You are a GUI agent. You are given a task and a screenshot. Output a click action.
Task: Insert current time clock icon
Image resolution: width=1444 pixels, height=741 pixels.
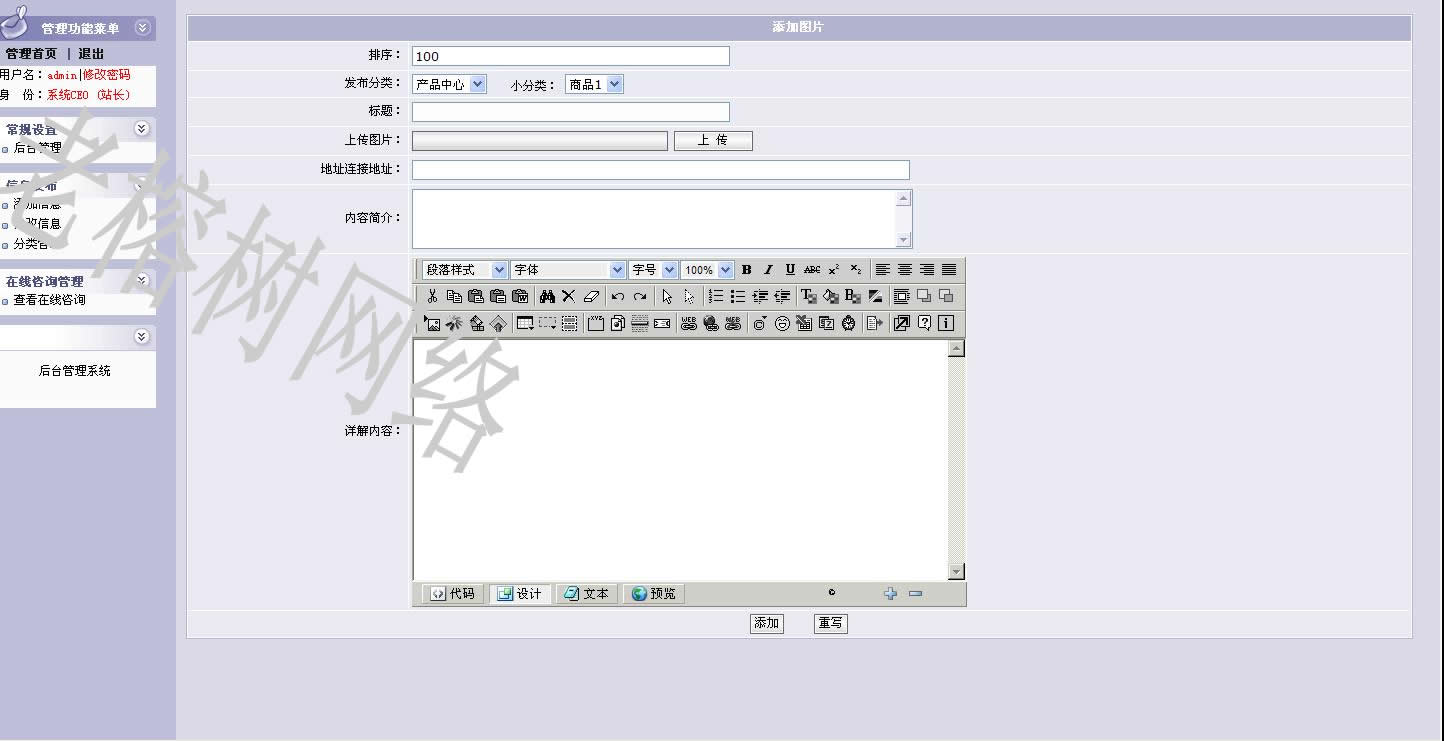coord(848,323)
